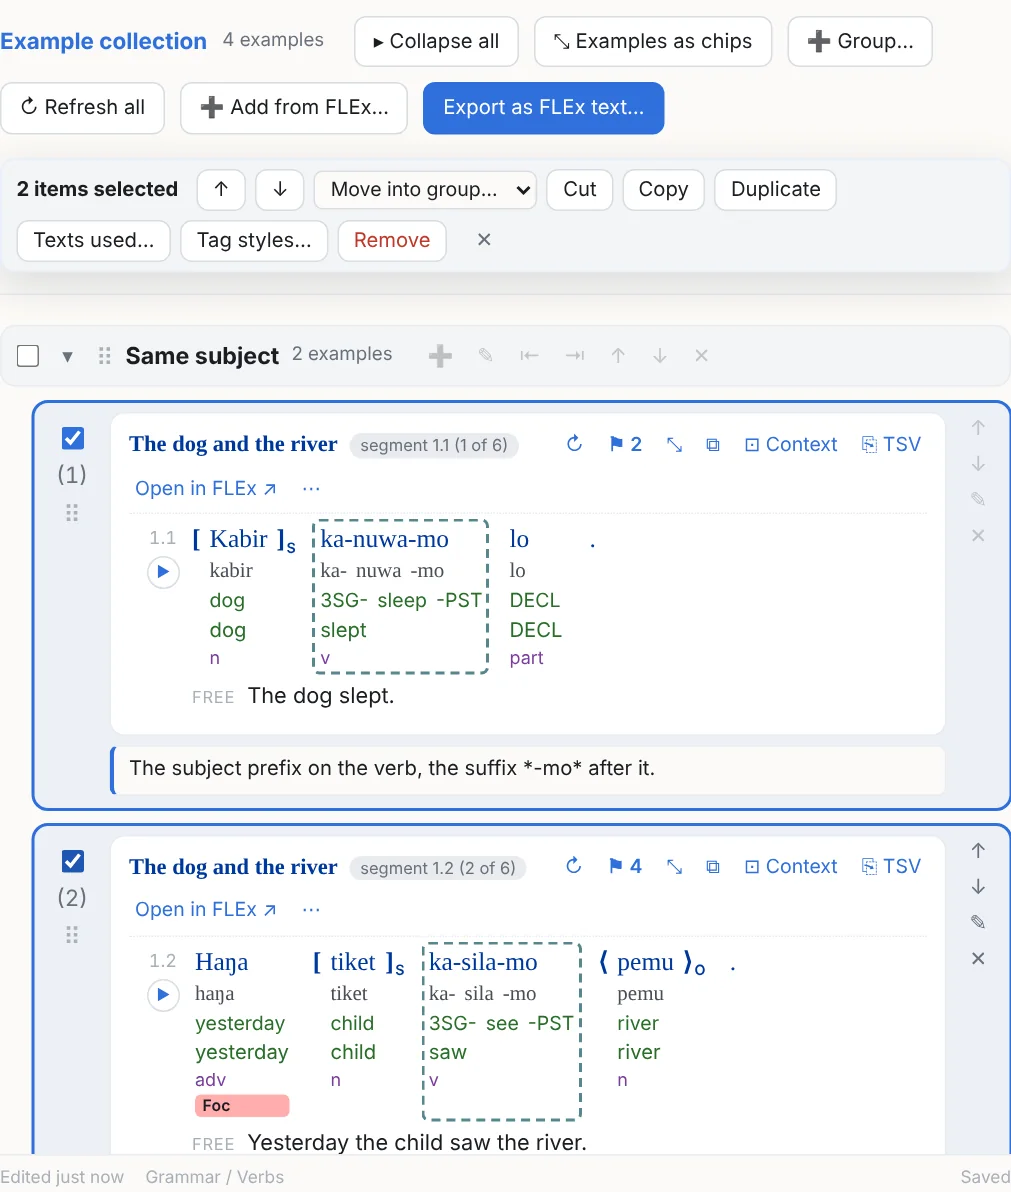
Task: Expand segment 1.2 example view
Action: pos(674,867)
